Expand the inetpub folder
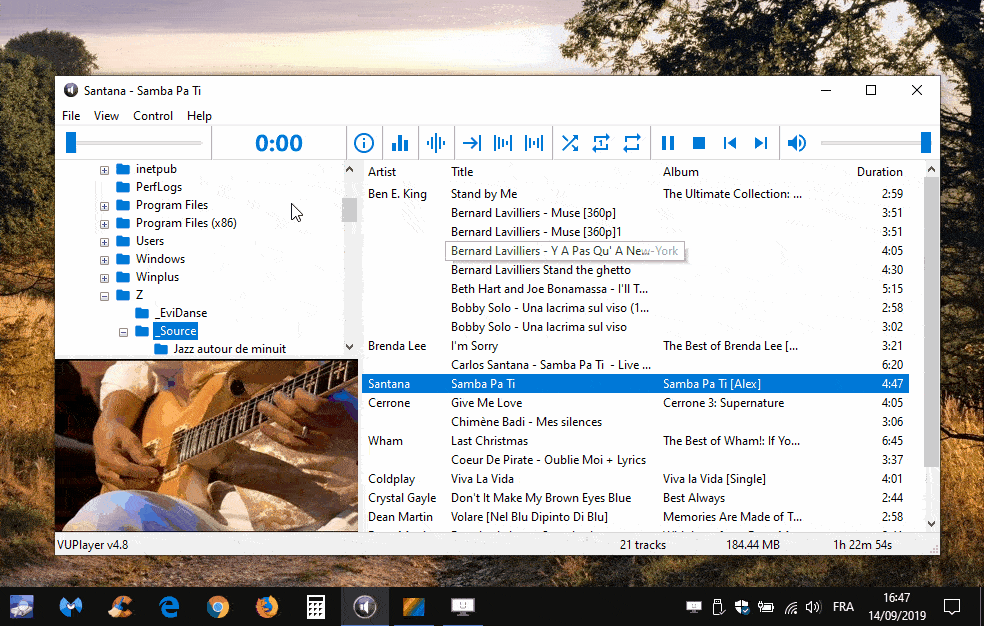 pyautogui.click(x=104, y=170)
